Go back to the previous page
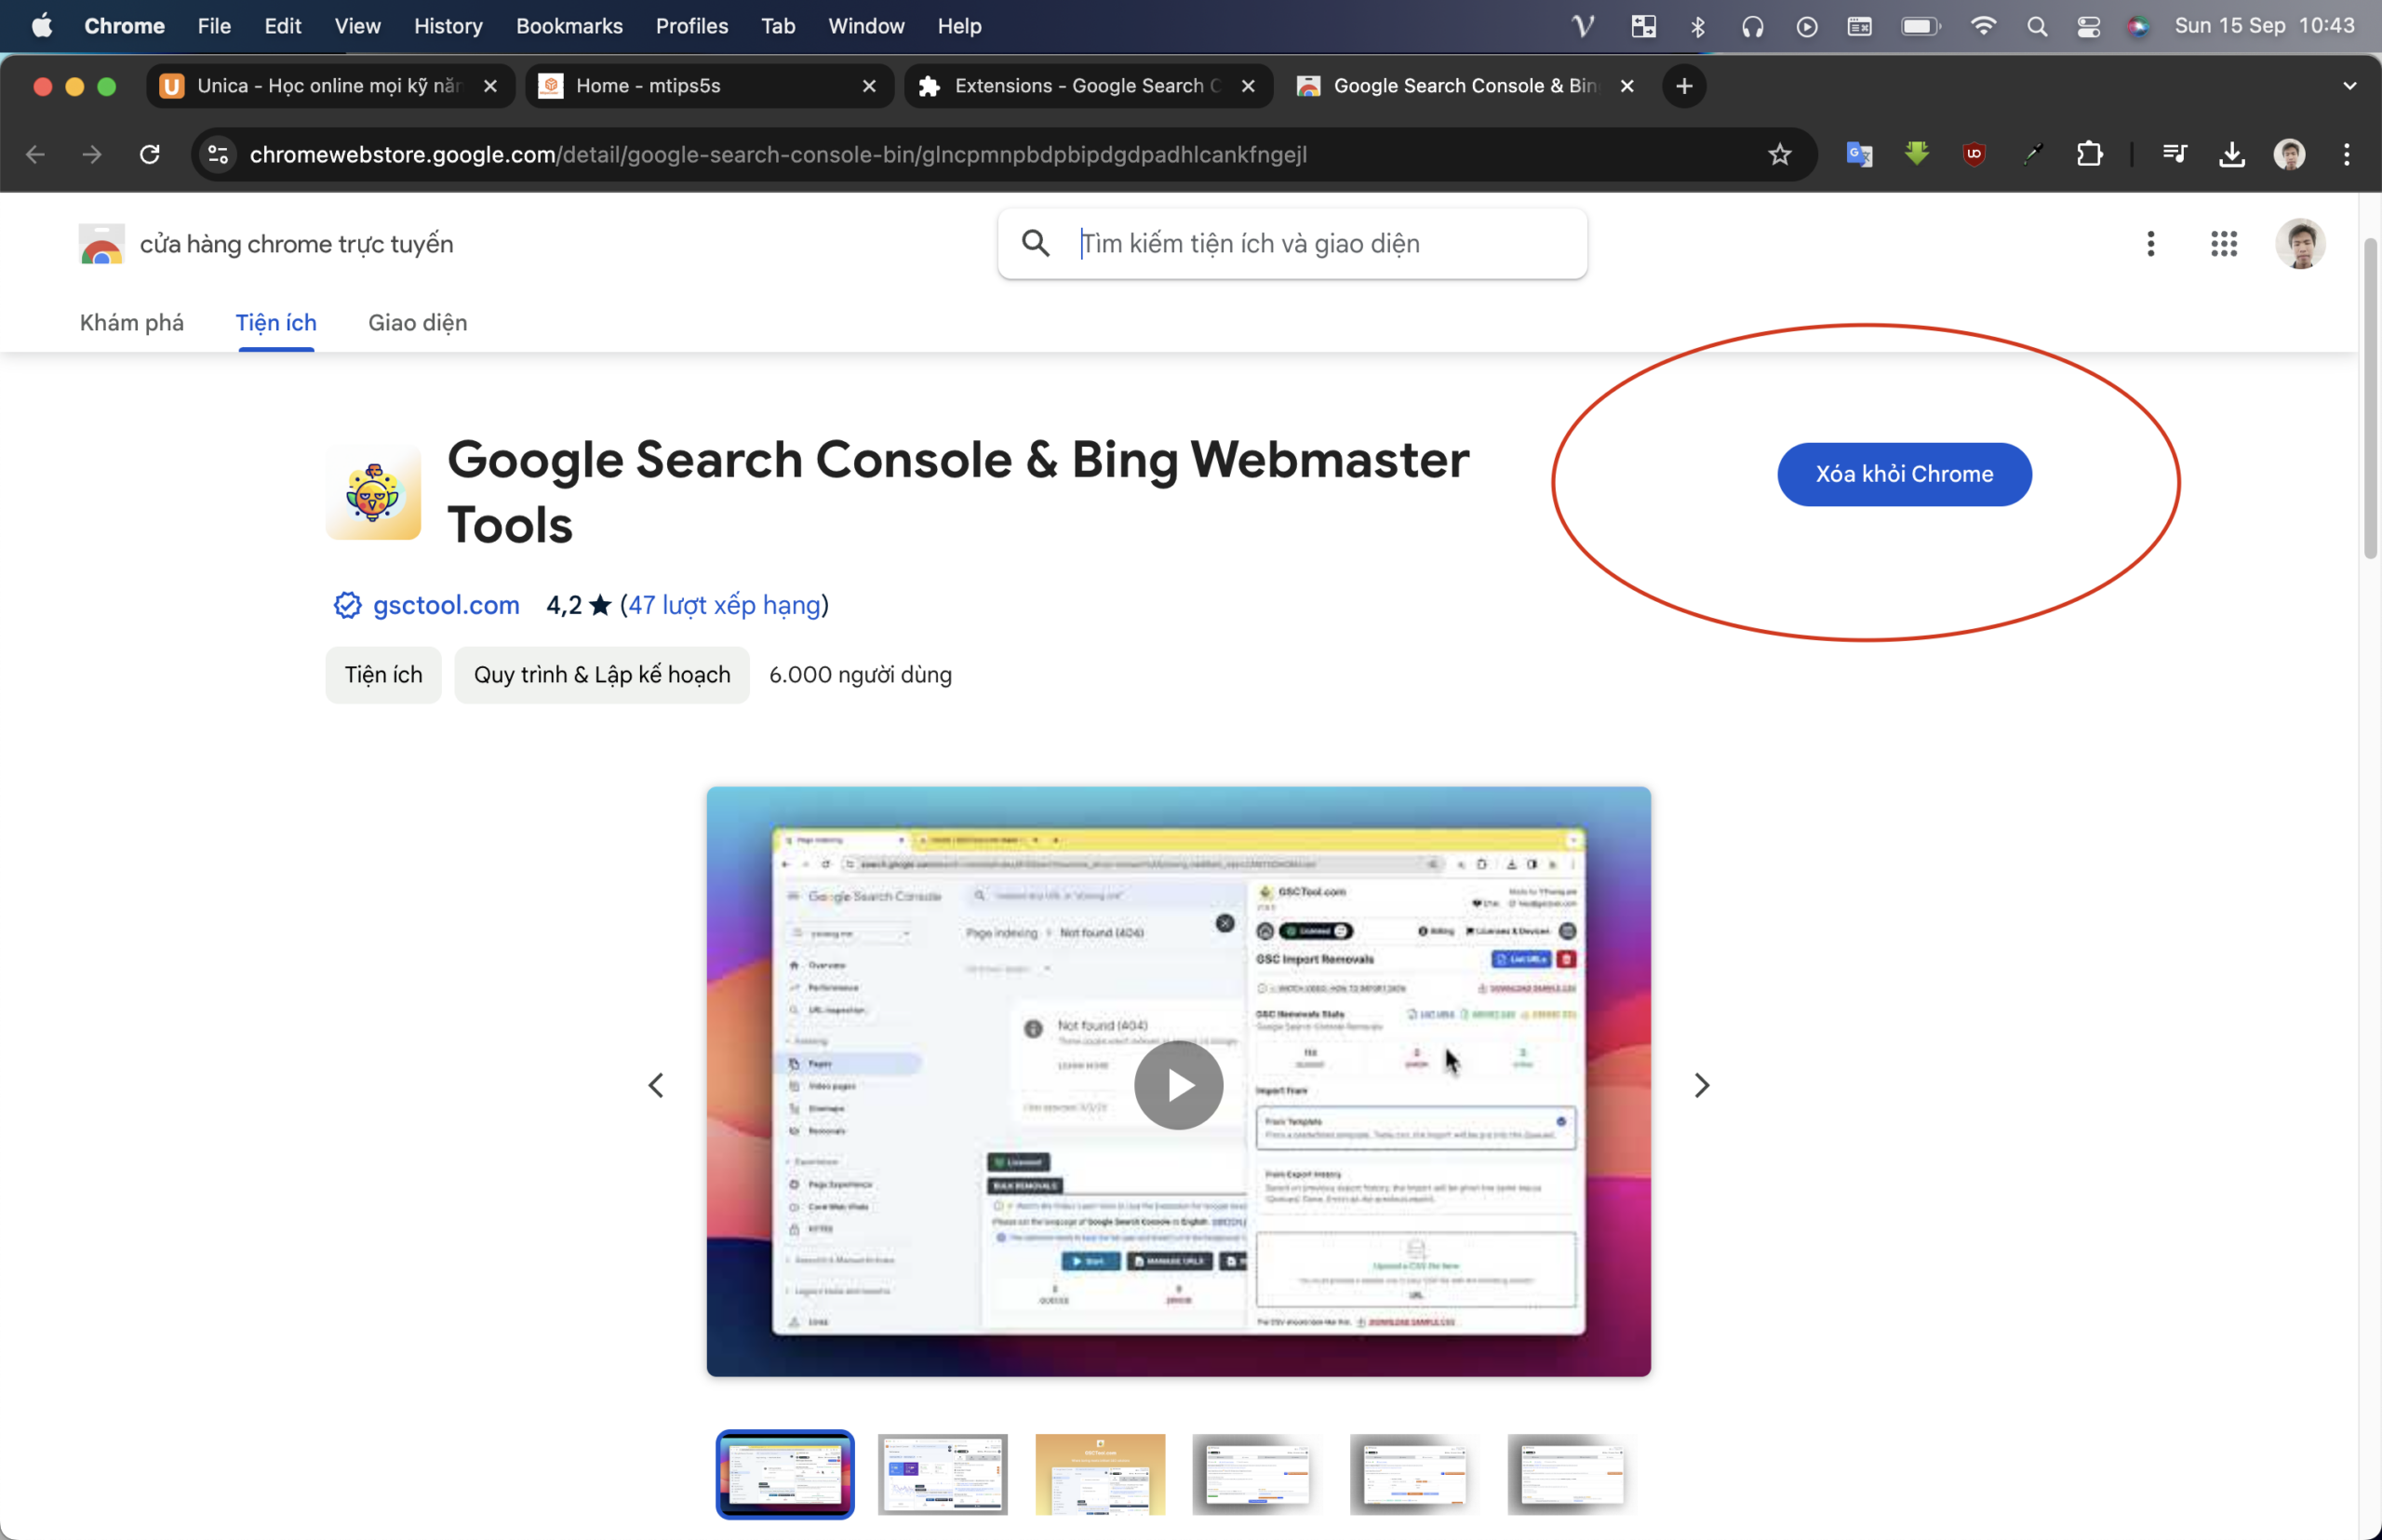Image resolution: width=2382 pixels, height=1540 pixels. 35,154
